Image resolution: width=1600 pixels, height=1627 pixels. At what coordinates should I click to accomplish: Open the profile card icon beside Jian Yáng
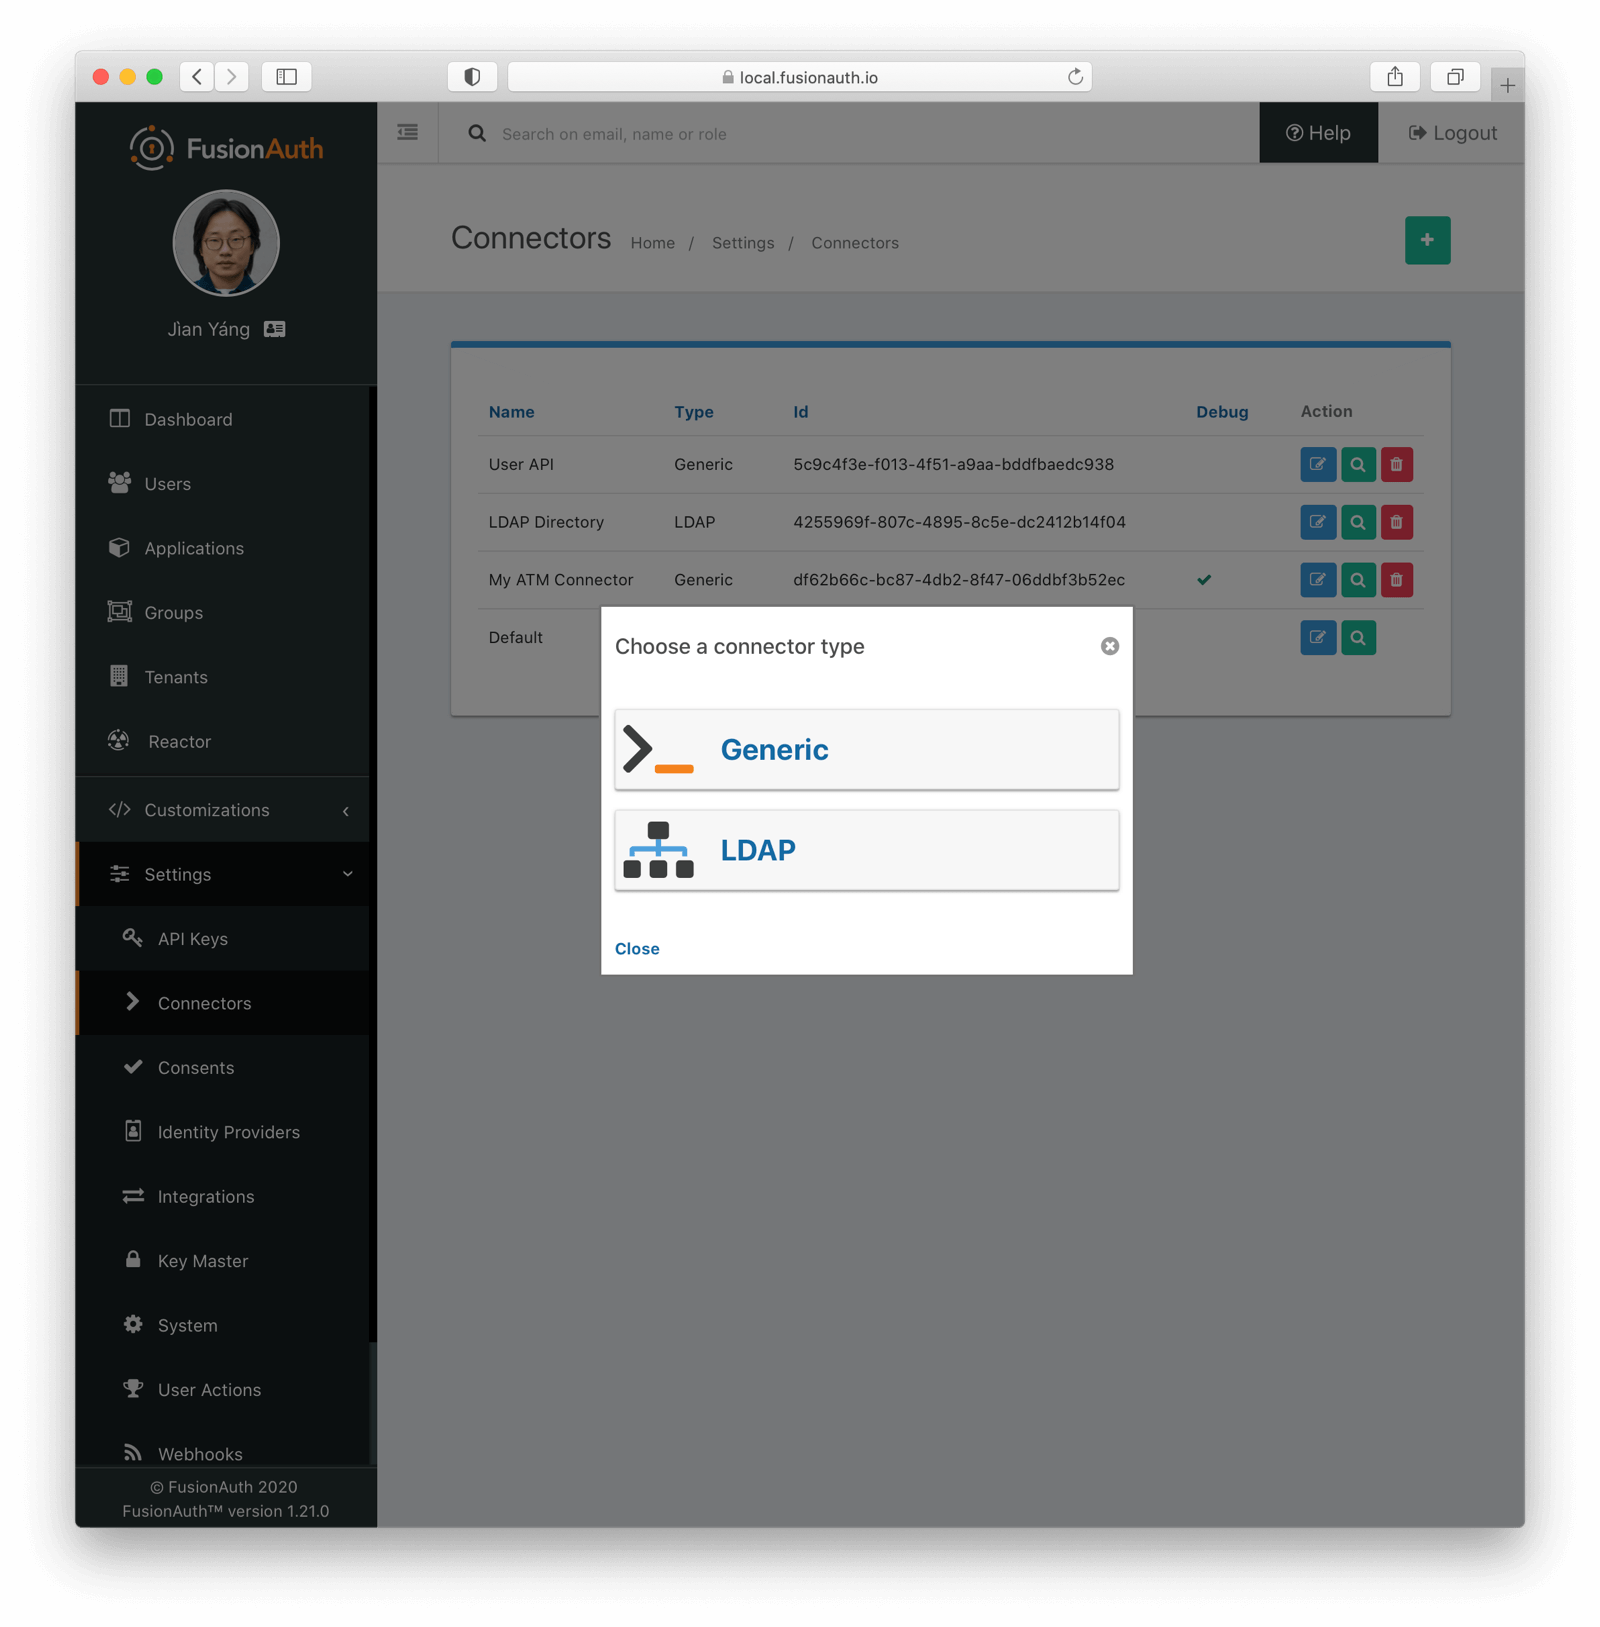[x=275, y=329]
